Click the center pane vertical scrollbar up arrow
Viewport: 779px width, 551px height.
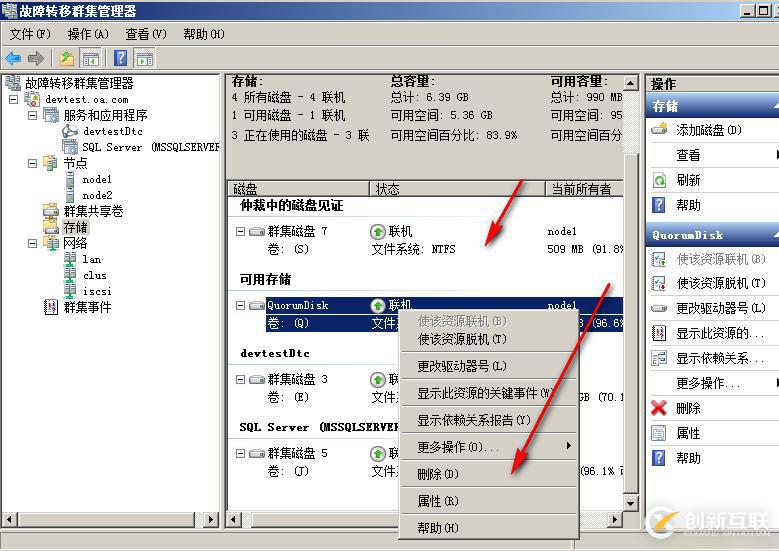[631, 83]
